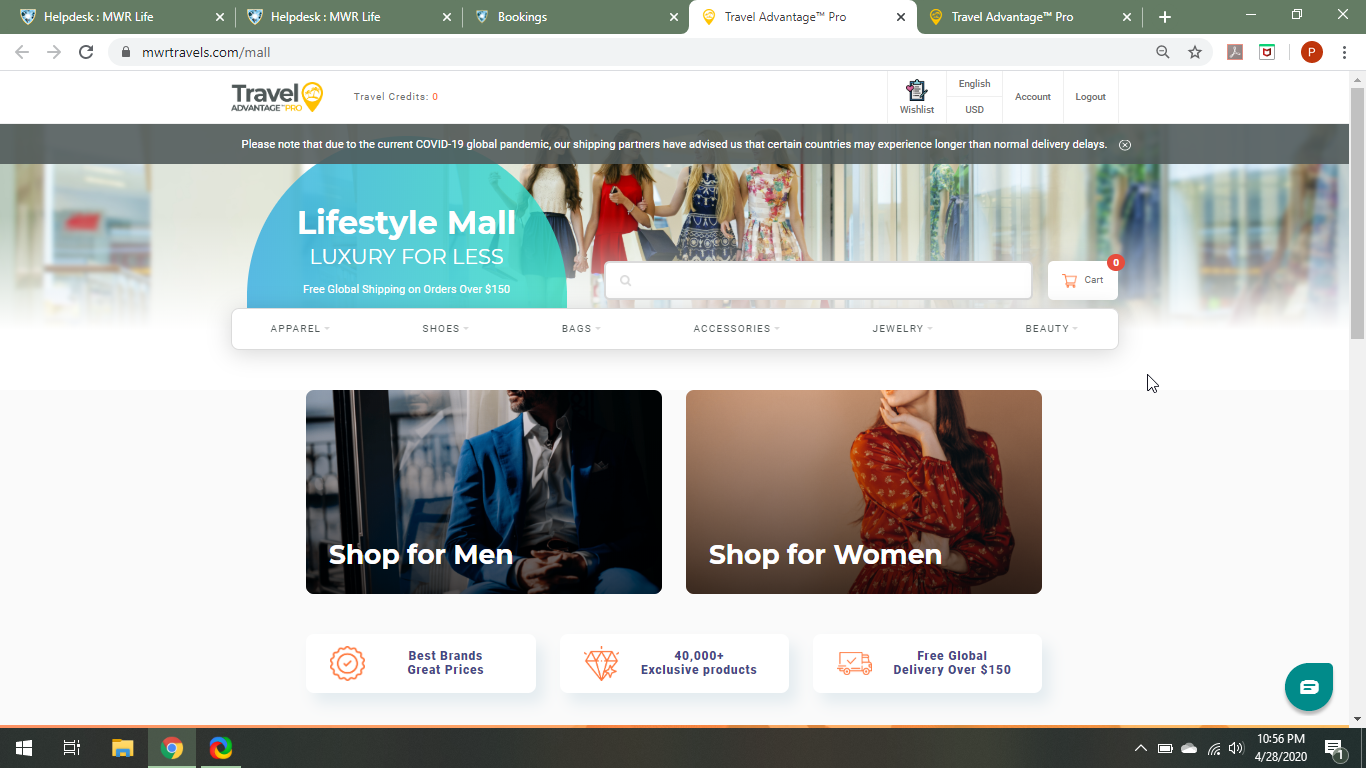Click the diamond Exclusive products icon

pyautogui.click(x=601, y=663)
